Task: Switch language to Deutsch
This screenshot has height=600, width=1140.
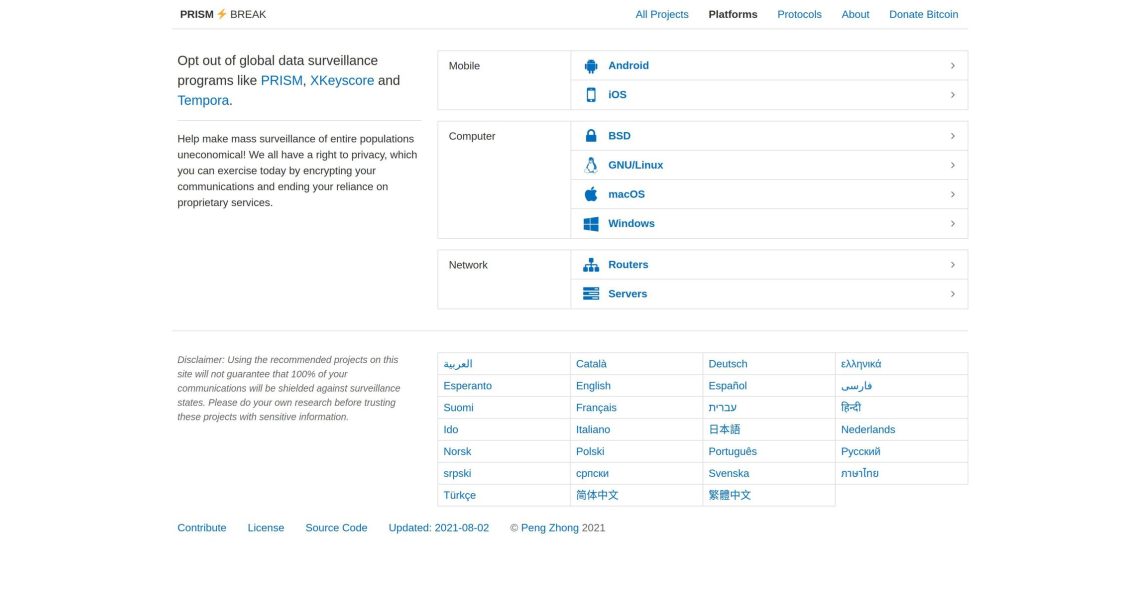Action: [727, 364]
